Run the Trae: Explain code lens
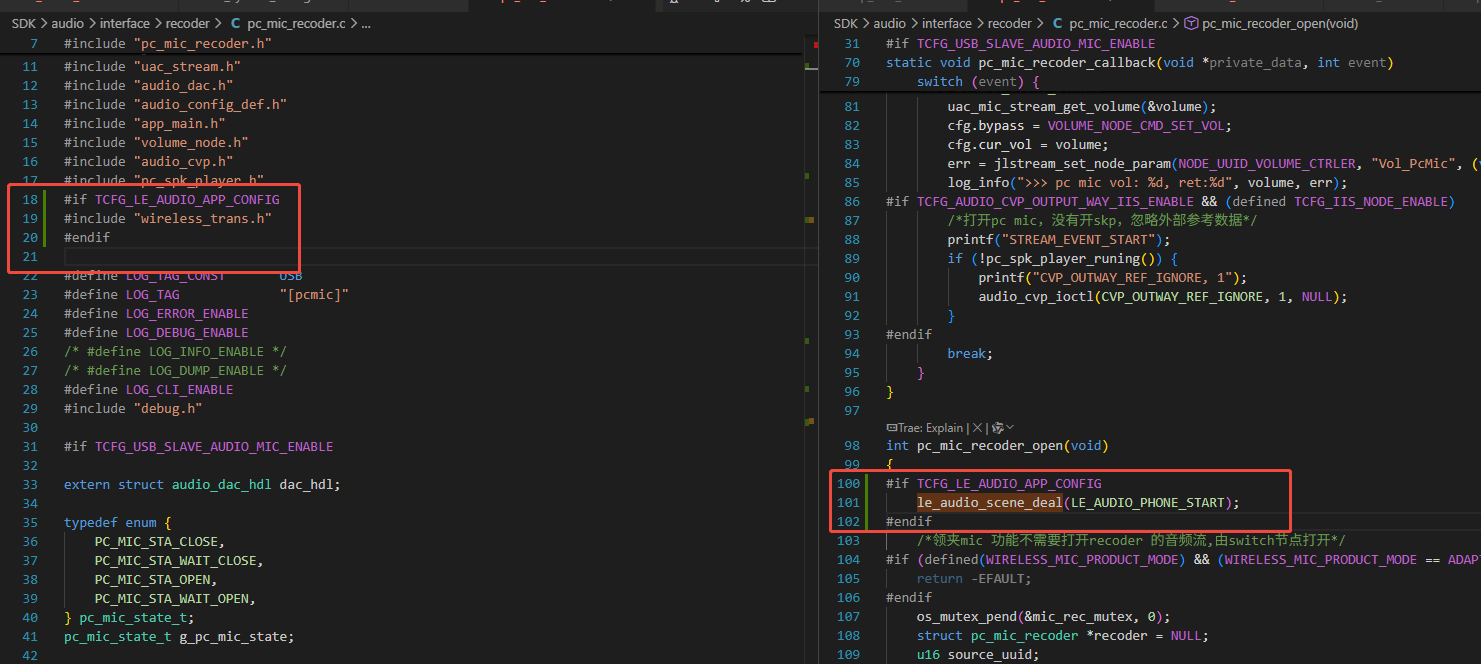This screenshot has width=1481, height=664. (x=925, y=427)
